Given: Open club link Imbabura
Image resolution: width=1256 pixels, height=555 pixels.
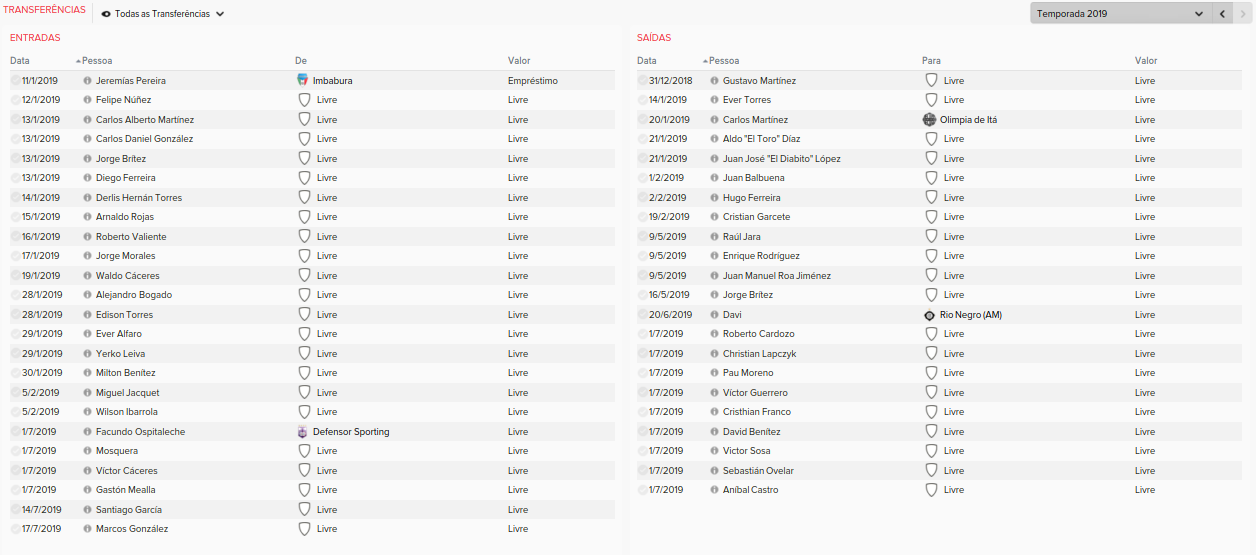Looking at the screenshot, I should 333,80.
